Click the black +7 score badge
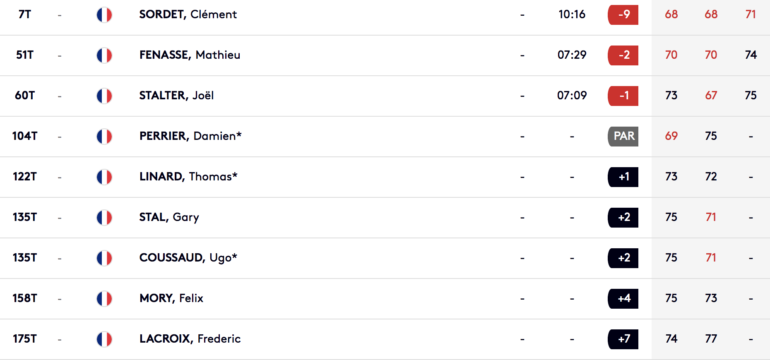 [x=623, y=339]
